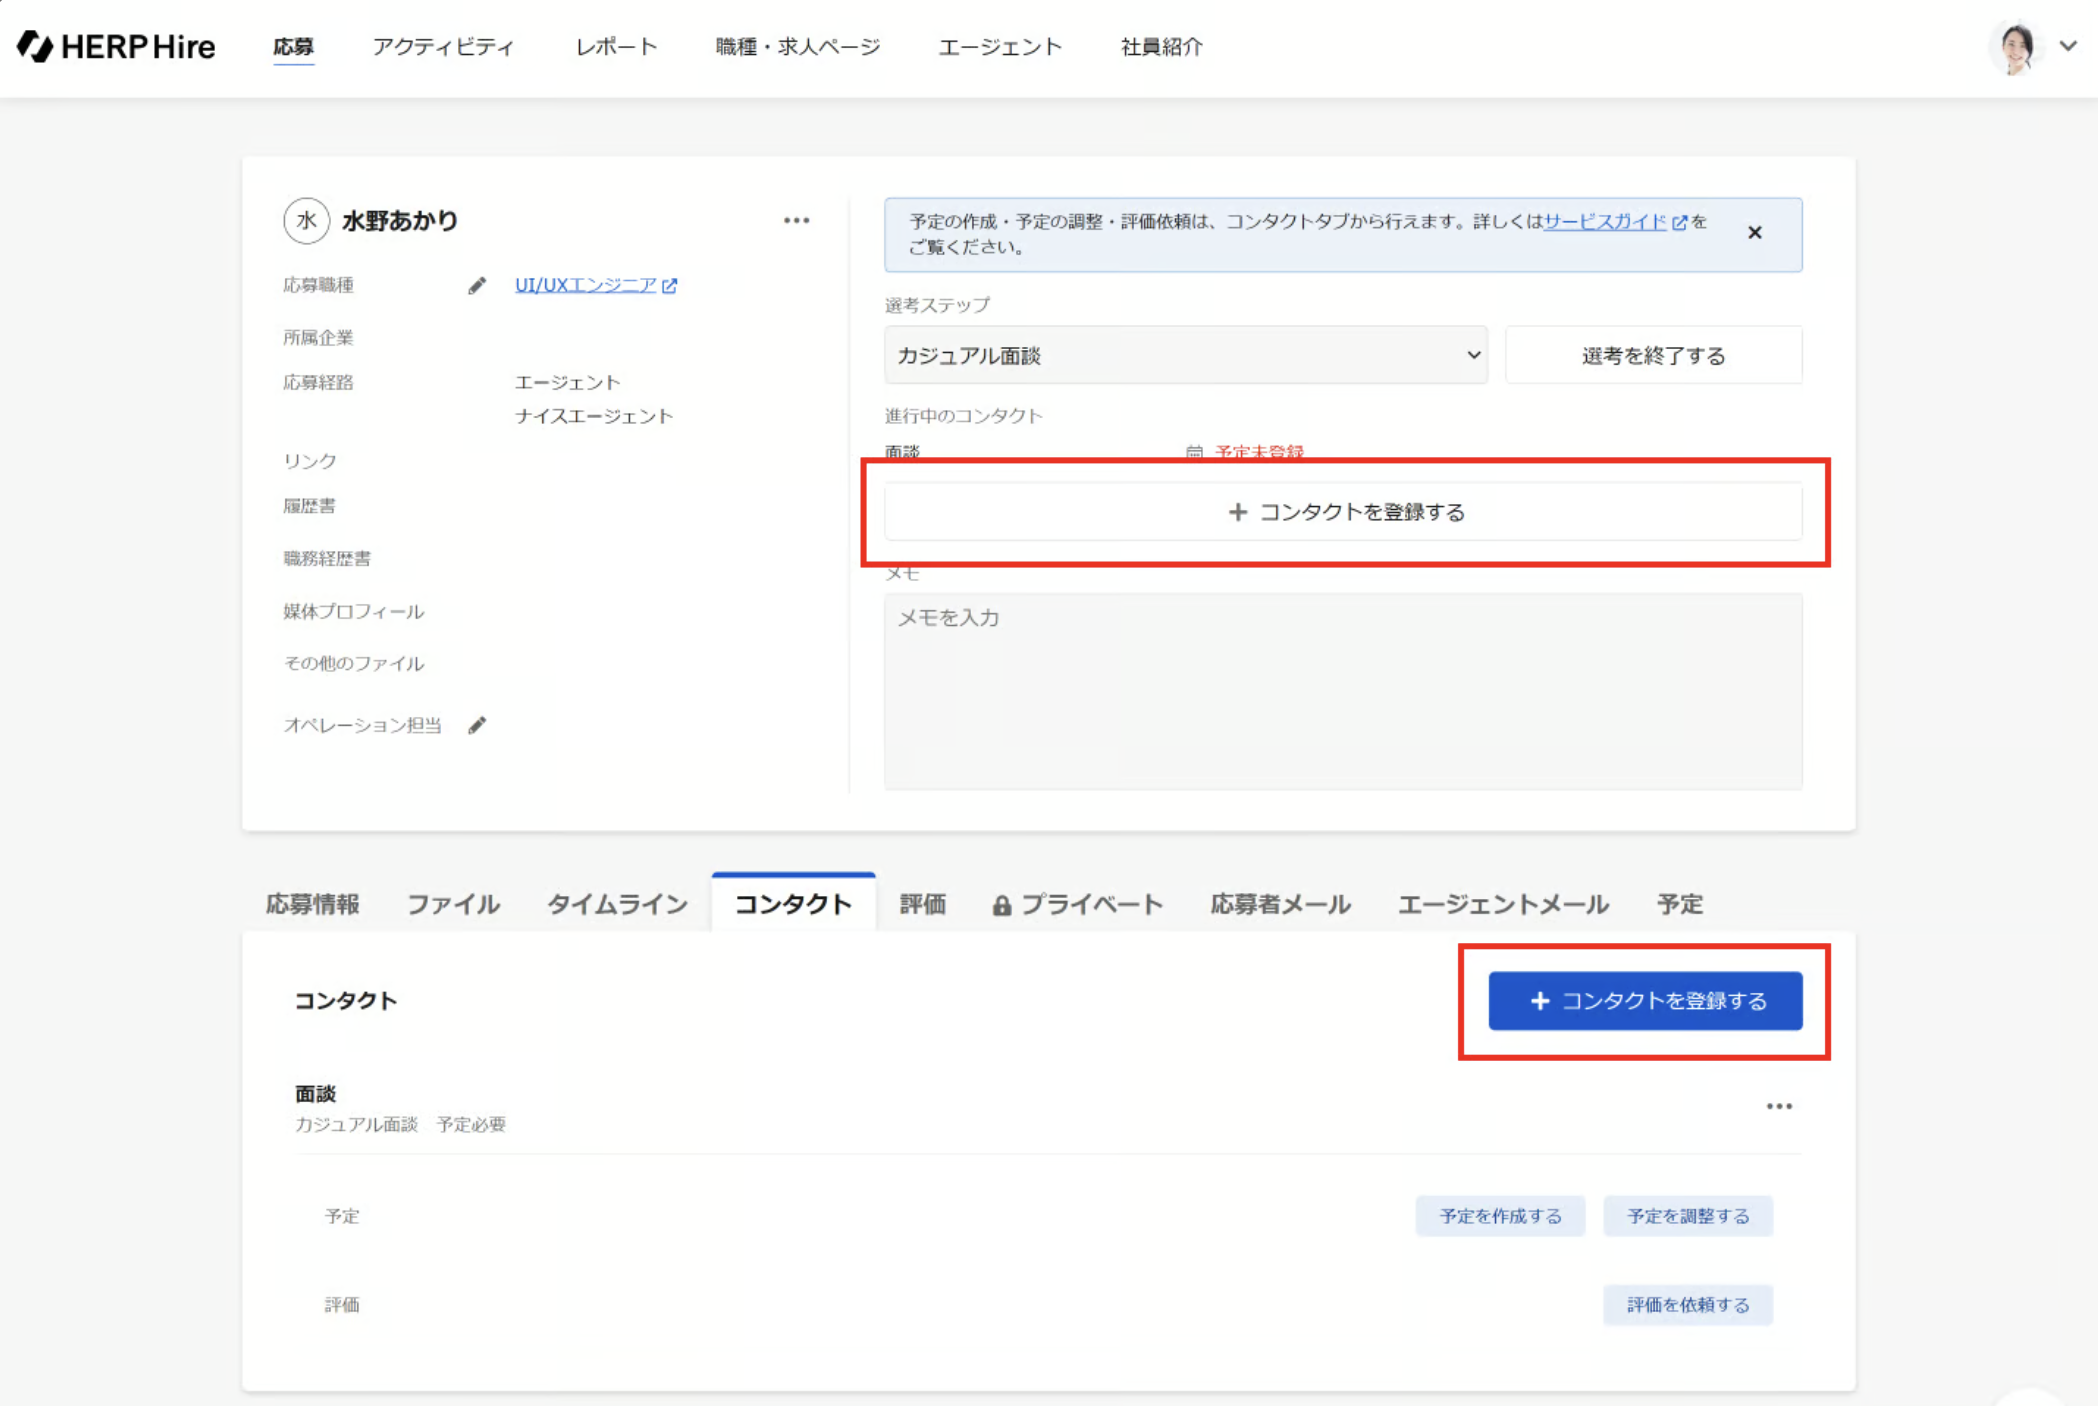Click the ナイスエージェント text

click(594, 416)
